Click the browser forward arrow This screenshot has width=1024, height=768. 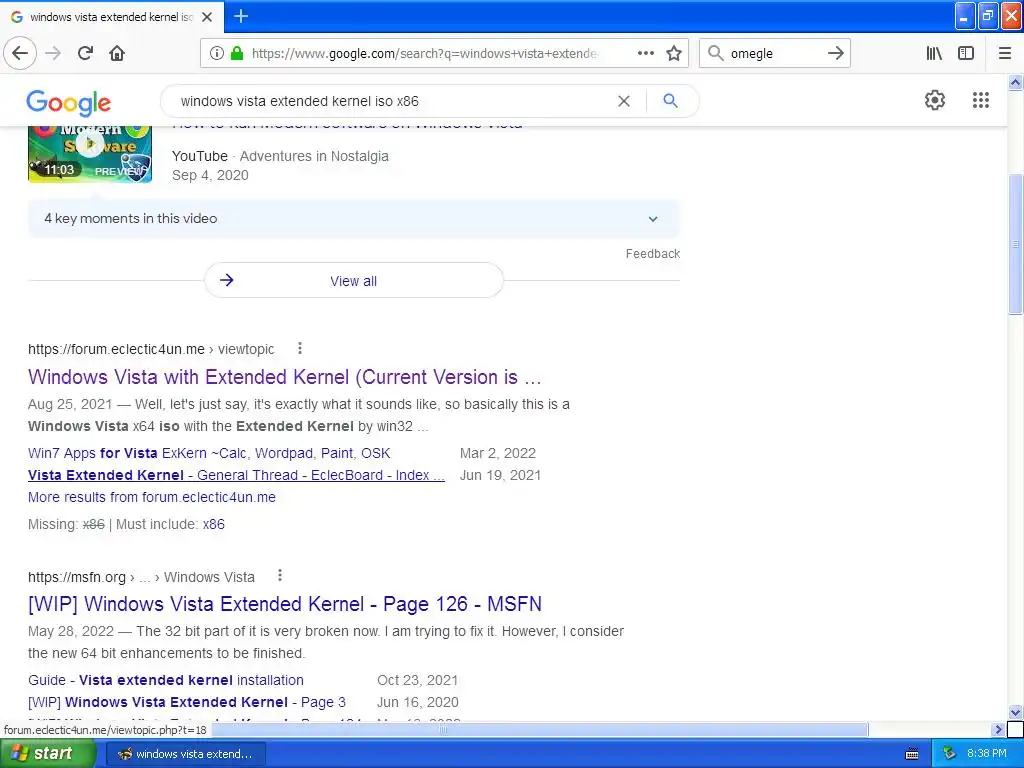pyautogui.click(x=53, y=53)
